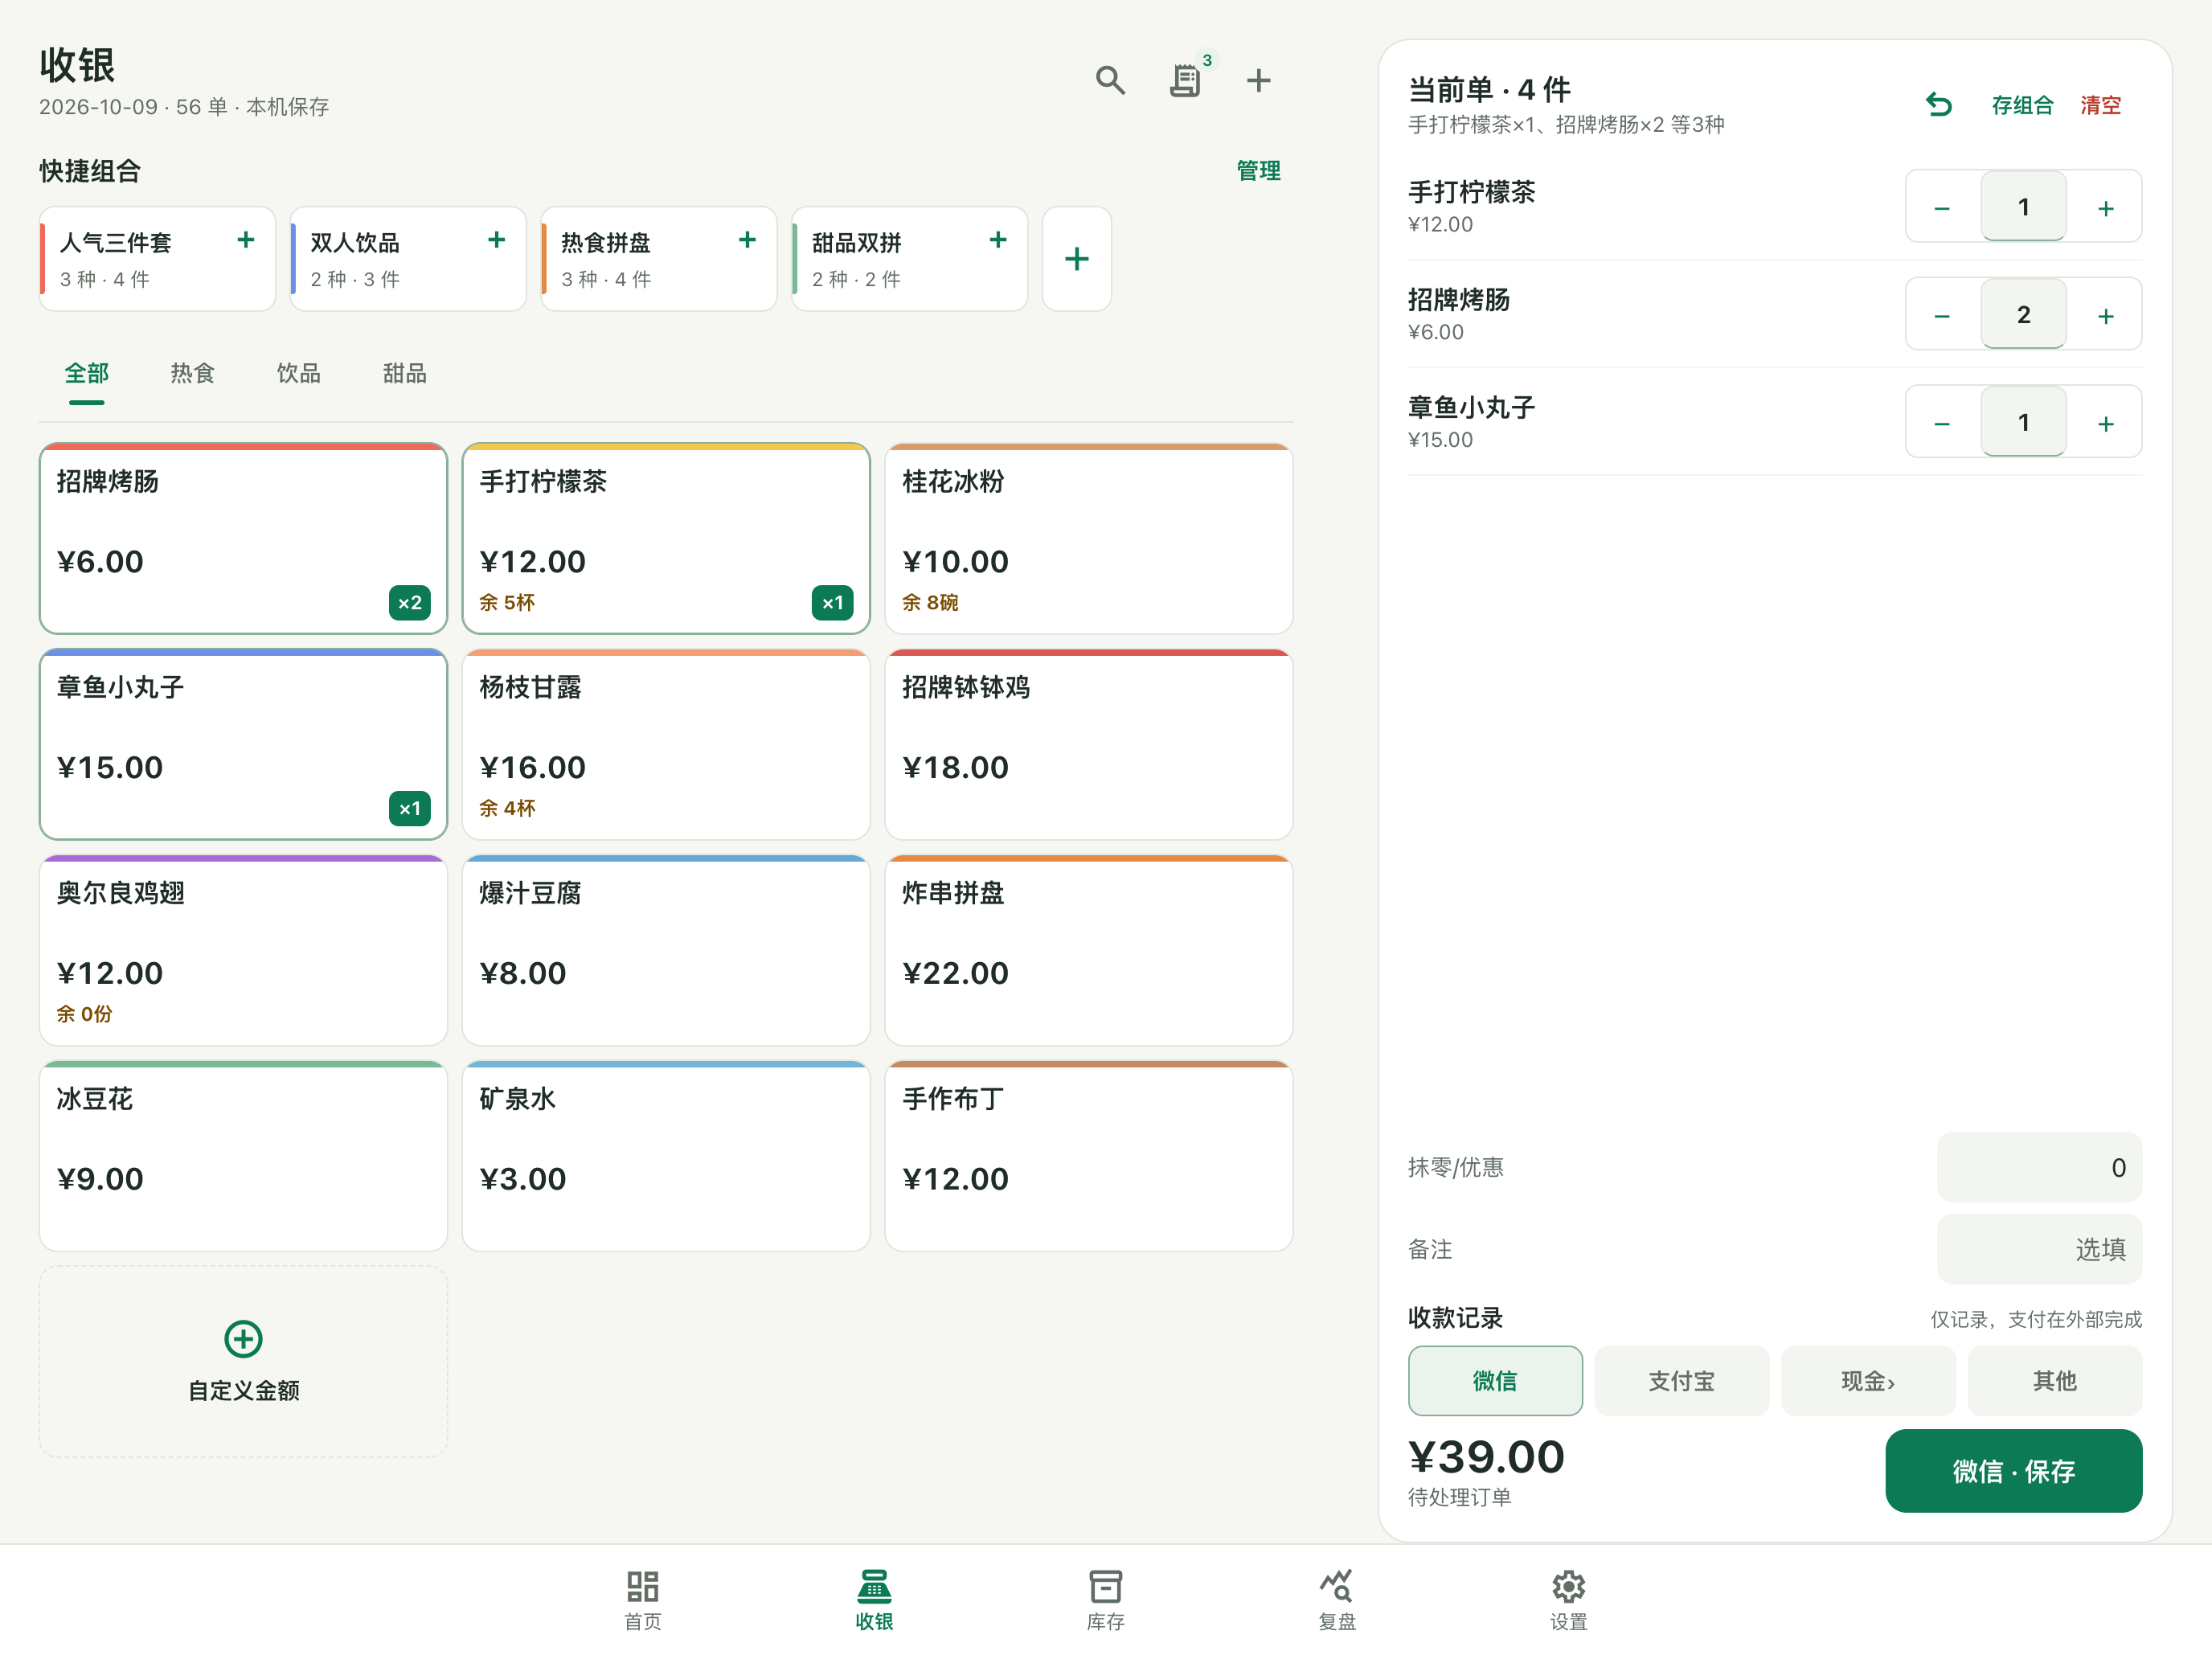Image resolution: width=2212 pixels, height=1659 pixels.
Task: Undo last action in current order
Action: pos(1939,105)
